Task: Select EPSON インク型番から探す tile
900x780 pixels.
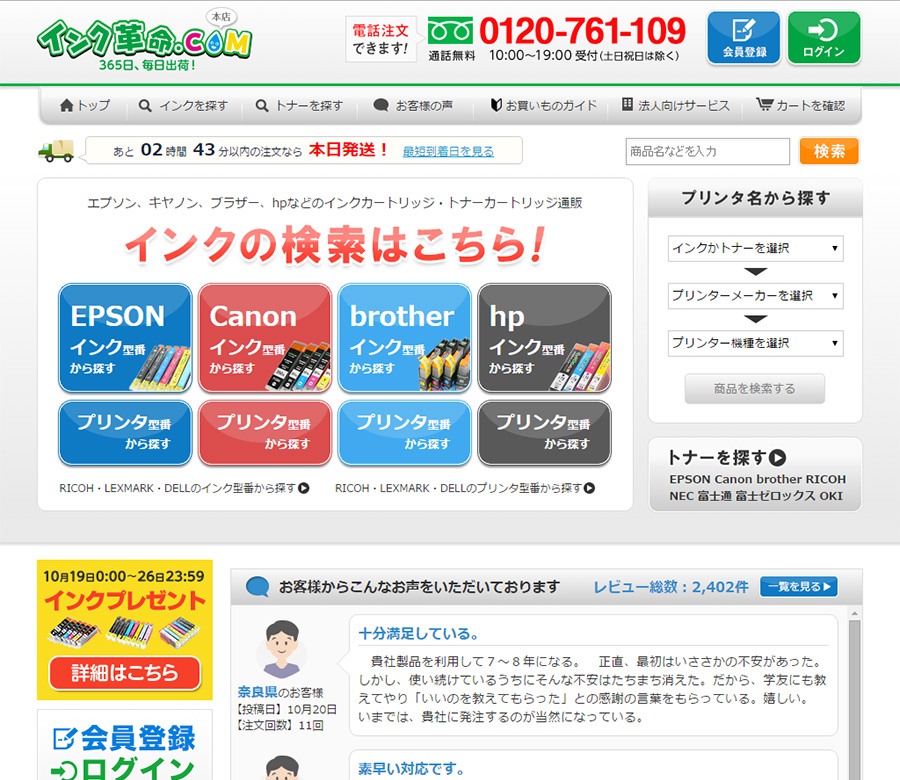Action: [x=125, y=338]
